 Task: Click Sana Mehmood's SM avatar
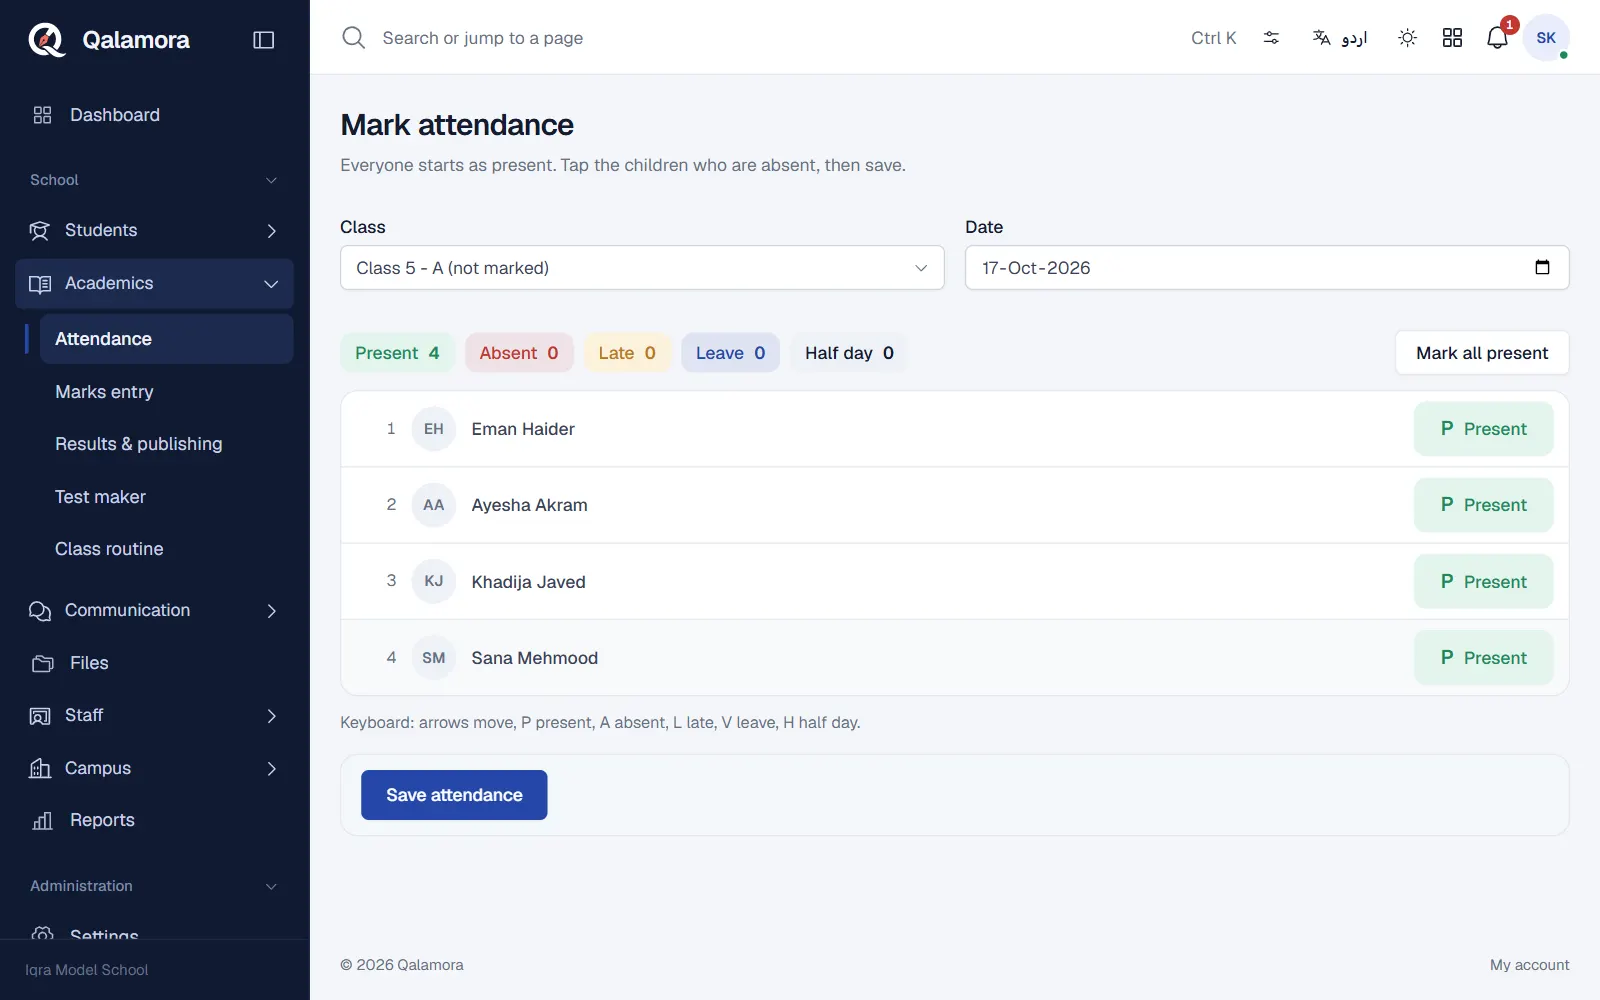pyautogui.click(x=434, y=658)
